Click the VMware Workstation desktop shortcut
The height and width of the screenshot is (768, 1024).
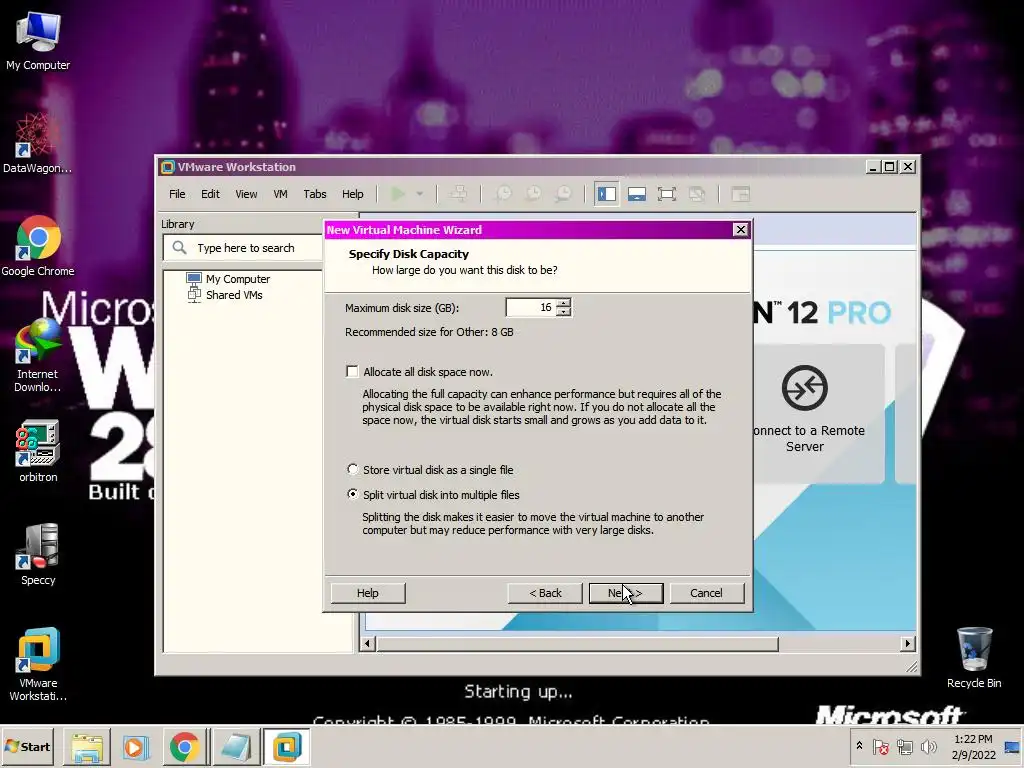click(x=38, y=664)
